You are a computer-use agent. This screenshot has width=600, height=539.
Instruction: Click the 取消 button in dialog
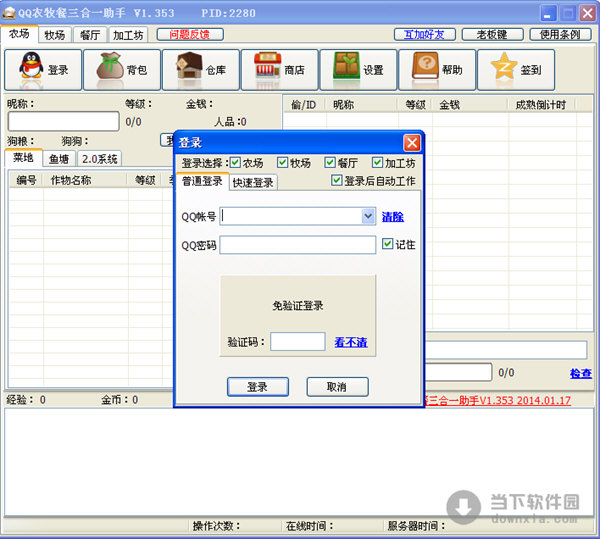(337, 387)
